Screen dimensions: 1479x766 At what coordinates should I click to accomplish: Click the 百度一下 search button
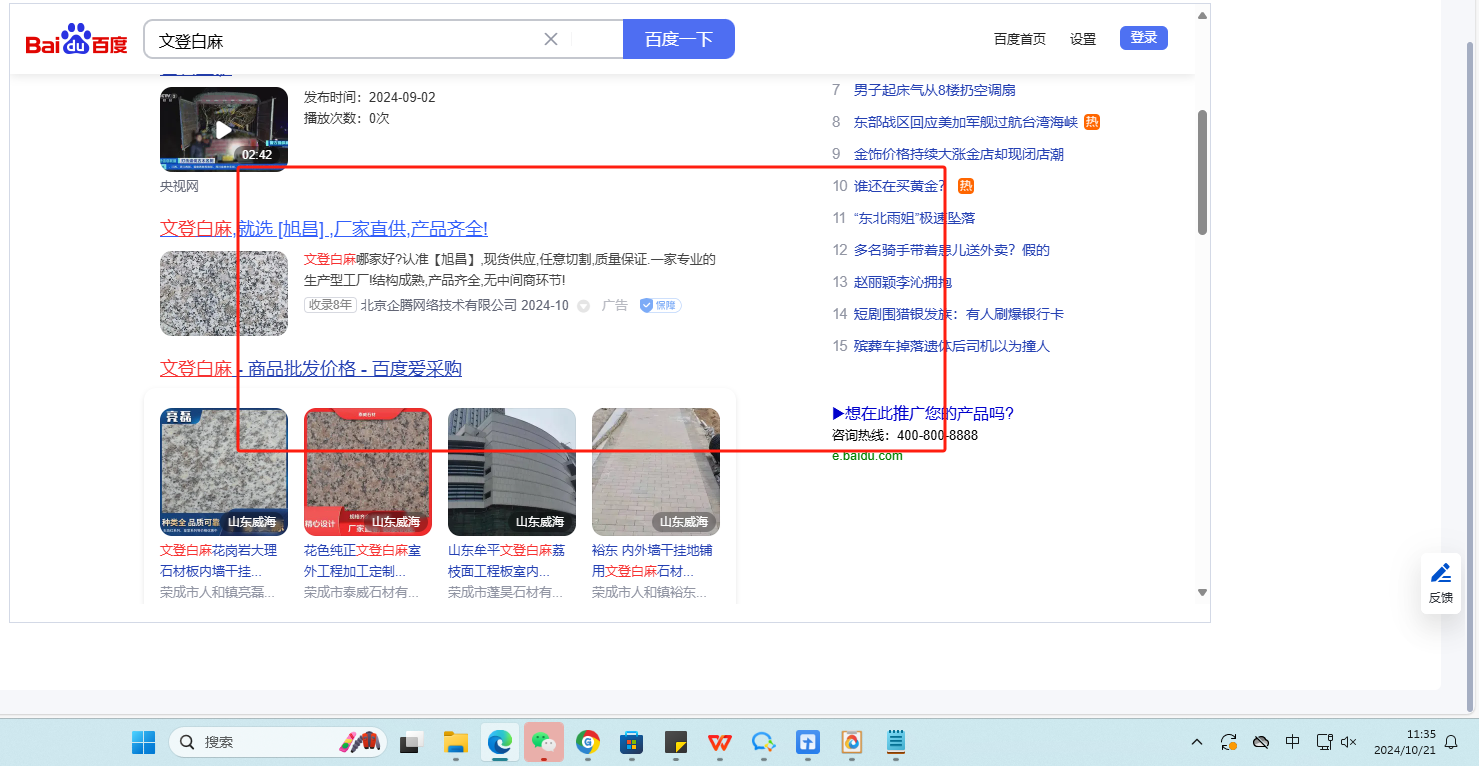[x=678, y=39]
